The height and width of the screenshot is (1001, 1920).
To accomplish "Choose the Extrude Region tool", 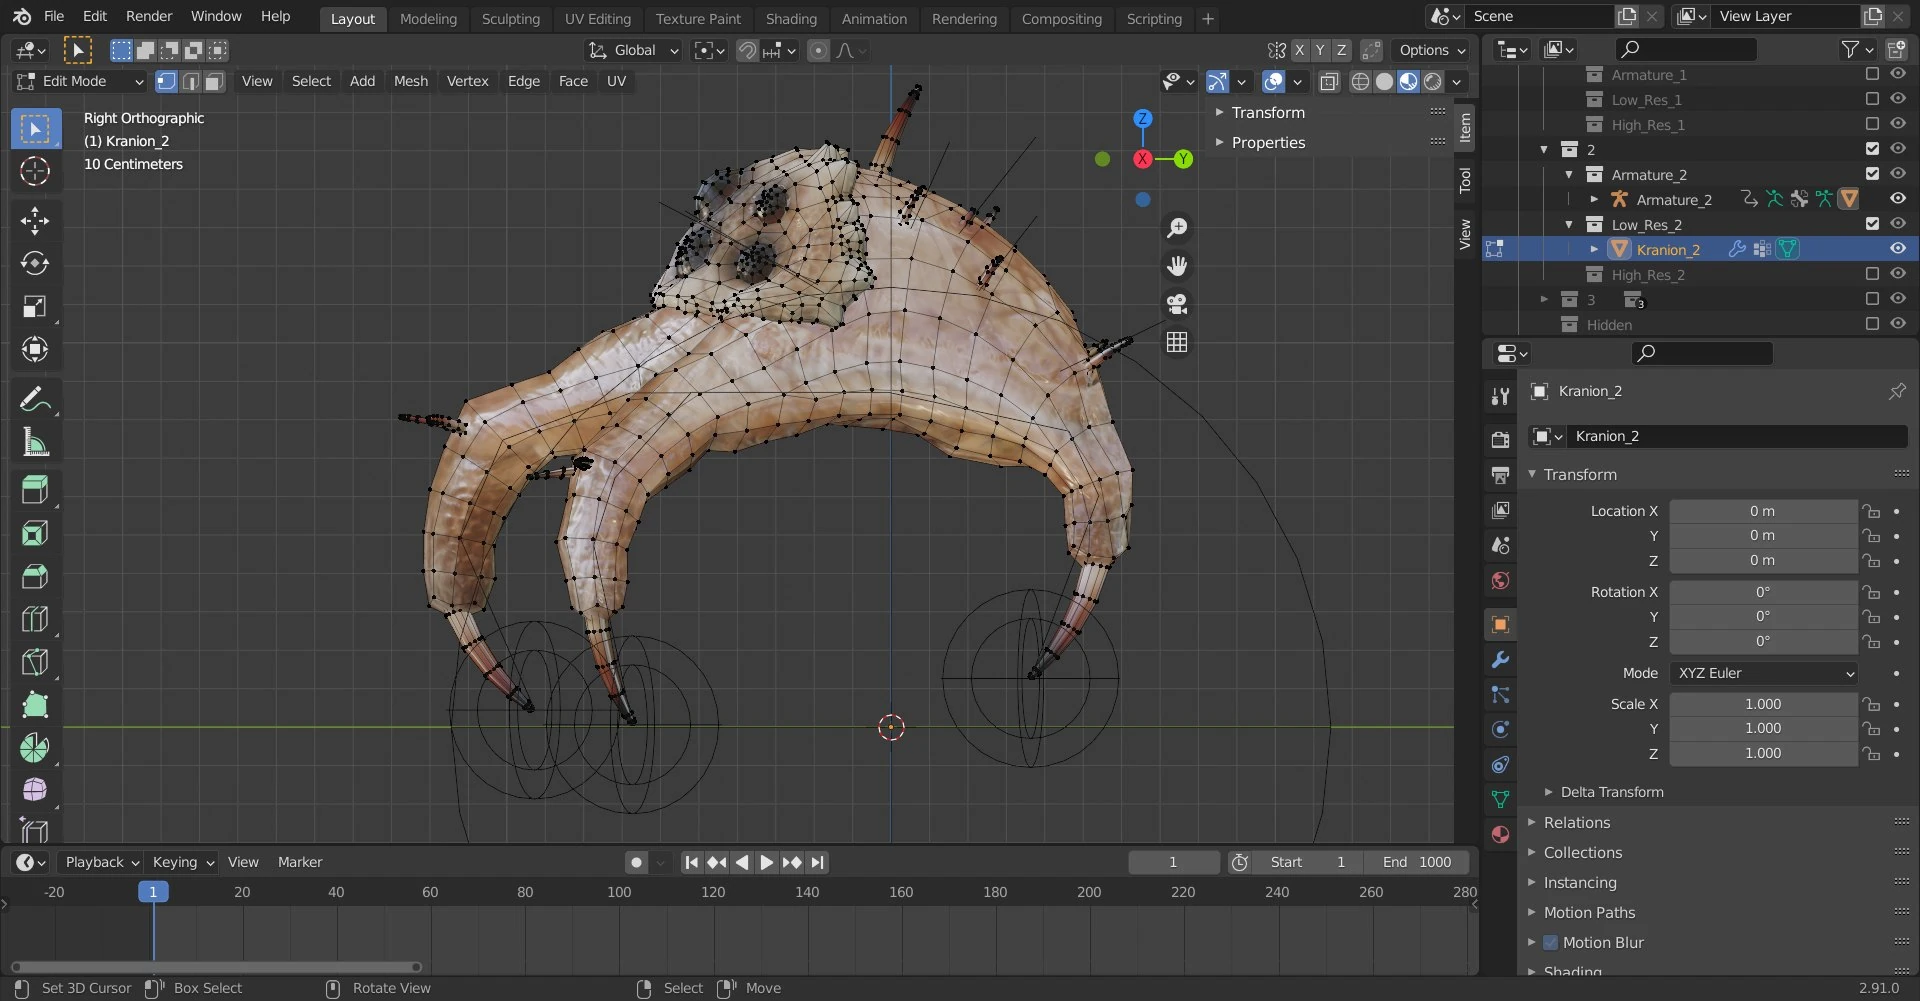I will [x=35, y=489].
